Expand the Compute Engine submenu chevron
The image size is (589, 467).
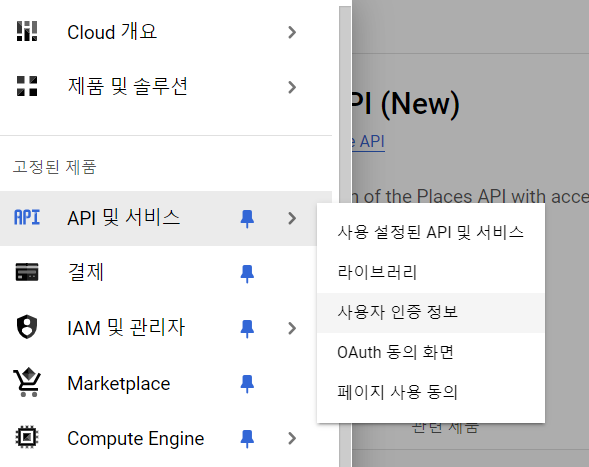tap(292, 438)
